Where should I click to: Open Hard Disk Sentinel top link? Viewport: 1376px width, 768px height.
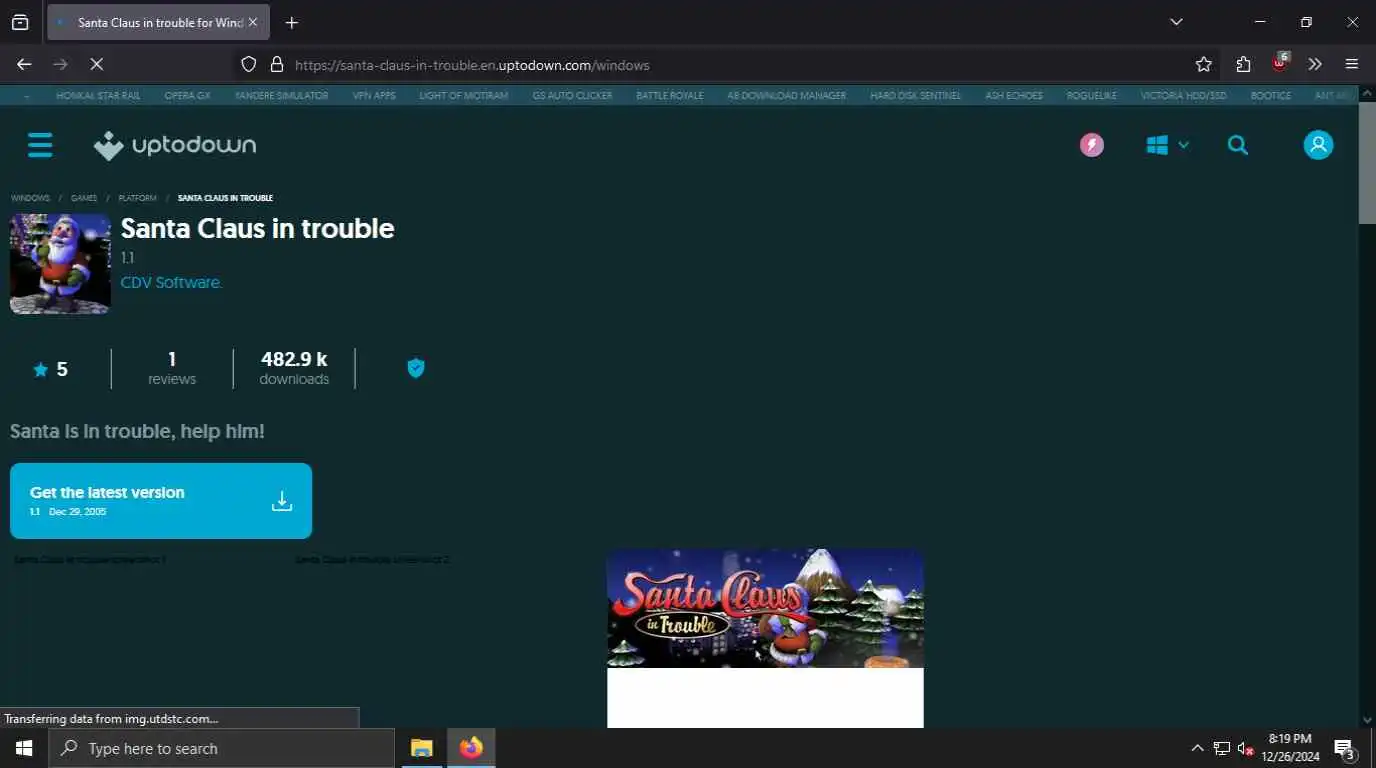pyautogui.click(x=916, y=96)
